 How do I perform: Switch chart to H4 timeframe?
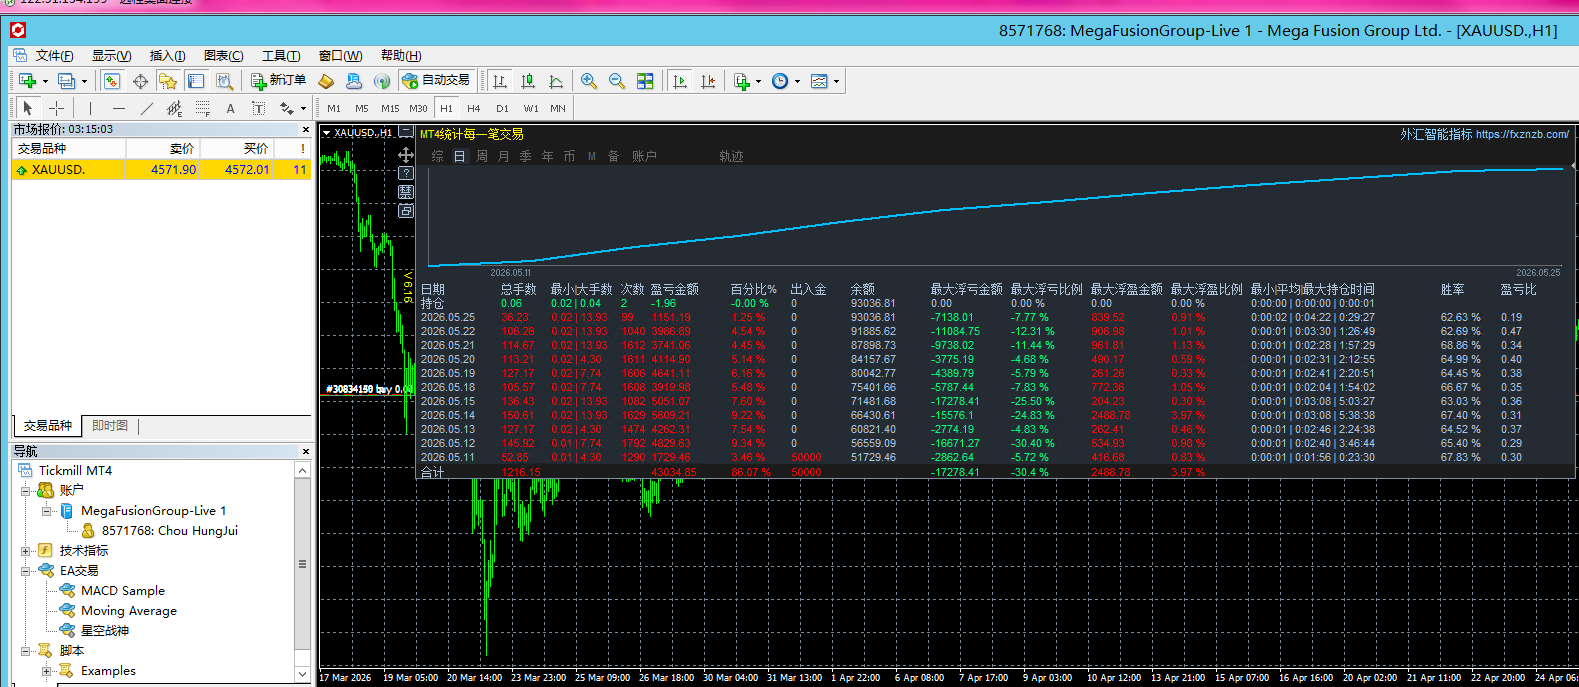[x=474, y=108]
